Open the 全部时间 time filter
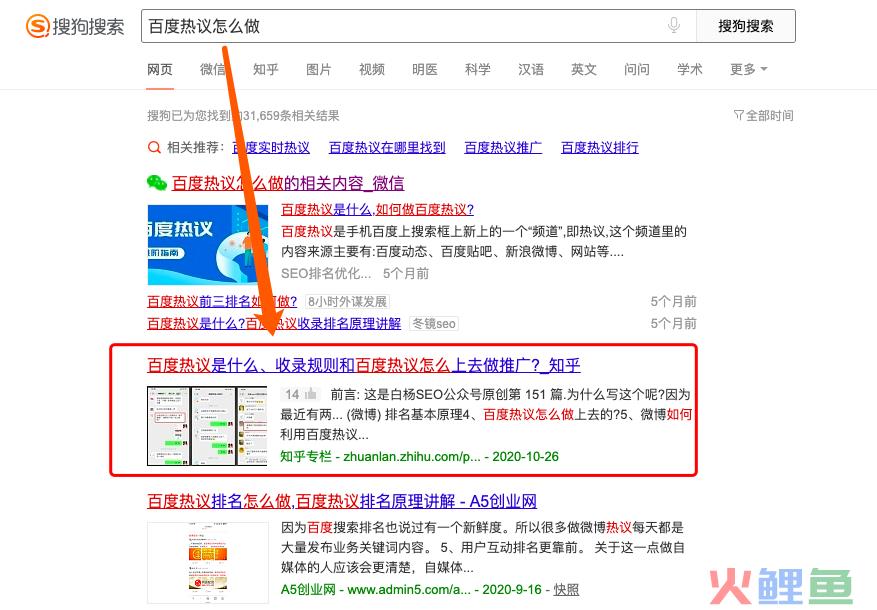Screen dimensions: 877x610 763,116
